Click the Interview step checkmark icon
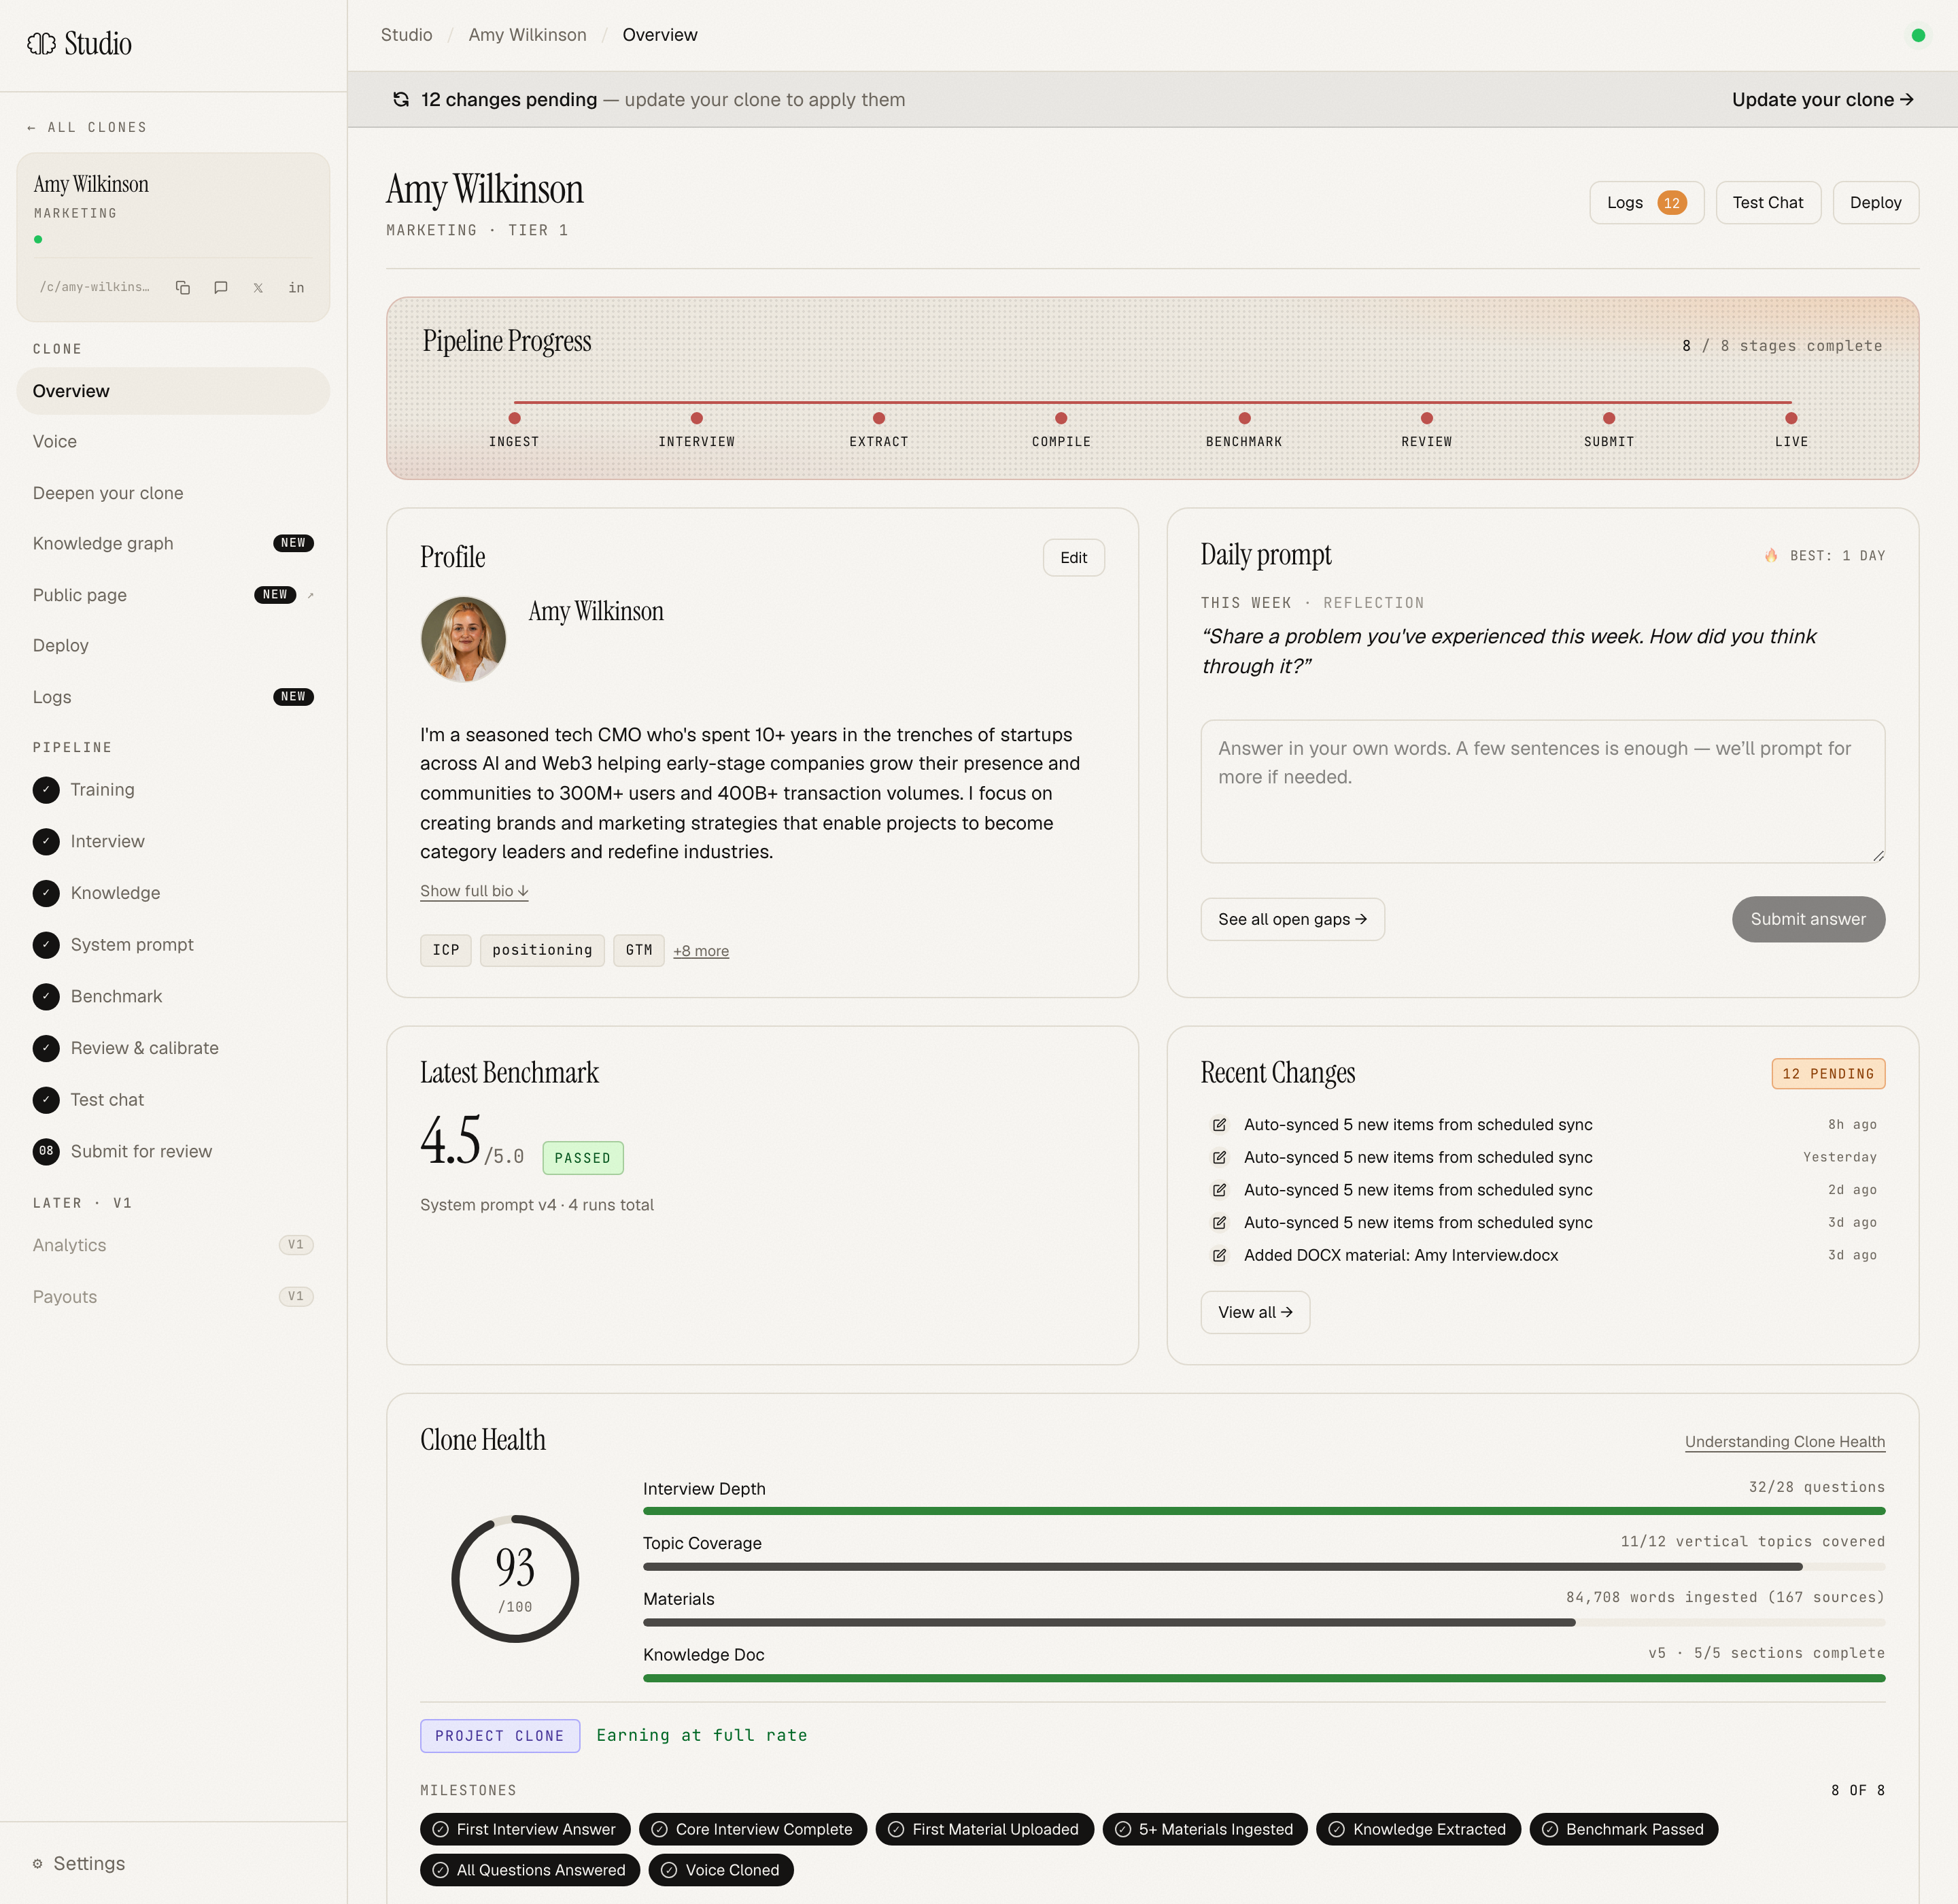This screenshot has width=1958, height=1904. point(46,841)
